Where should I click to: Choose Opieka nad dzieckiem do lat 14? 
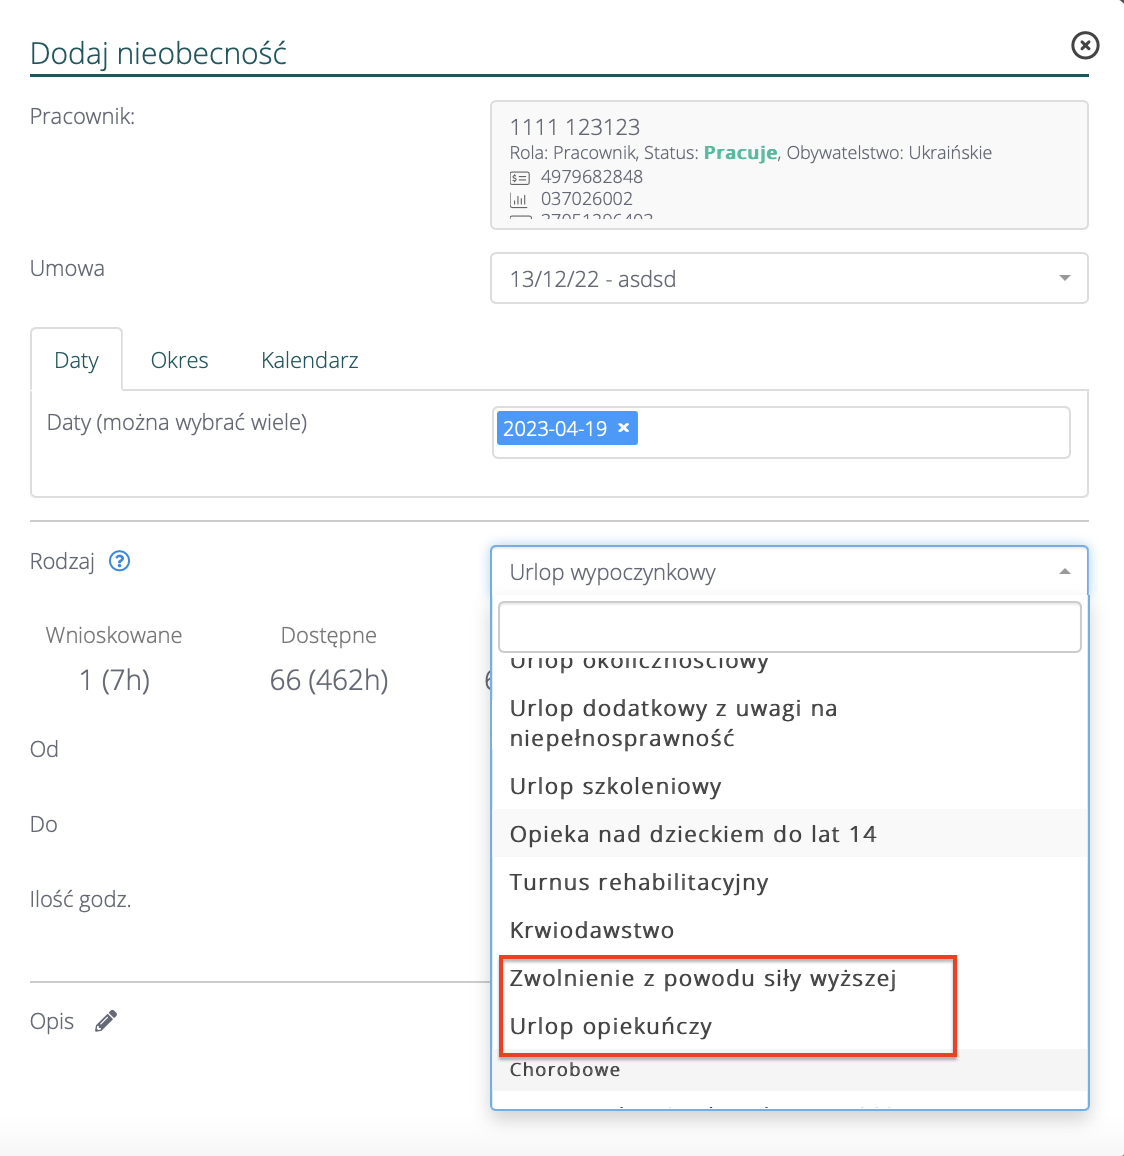[693, 834]
